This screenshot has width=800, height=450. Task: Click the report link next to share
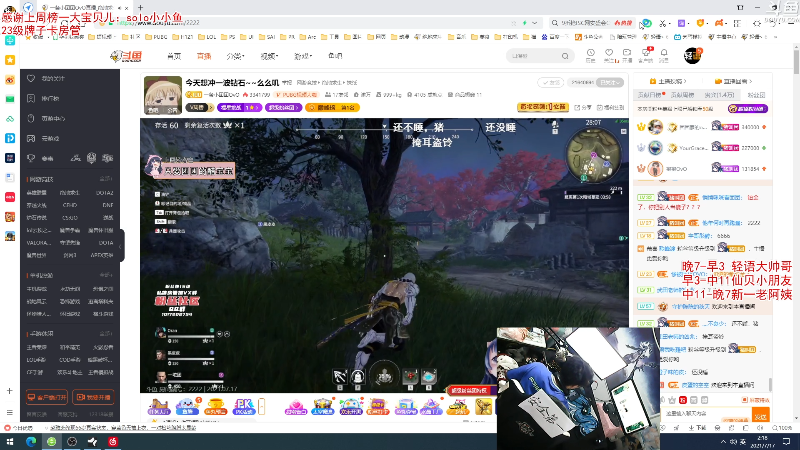click(x=610, y=108)
